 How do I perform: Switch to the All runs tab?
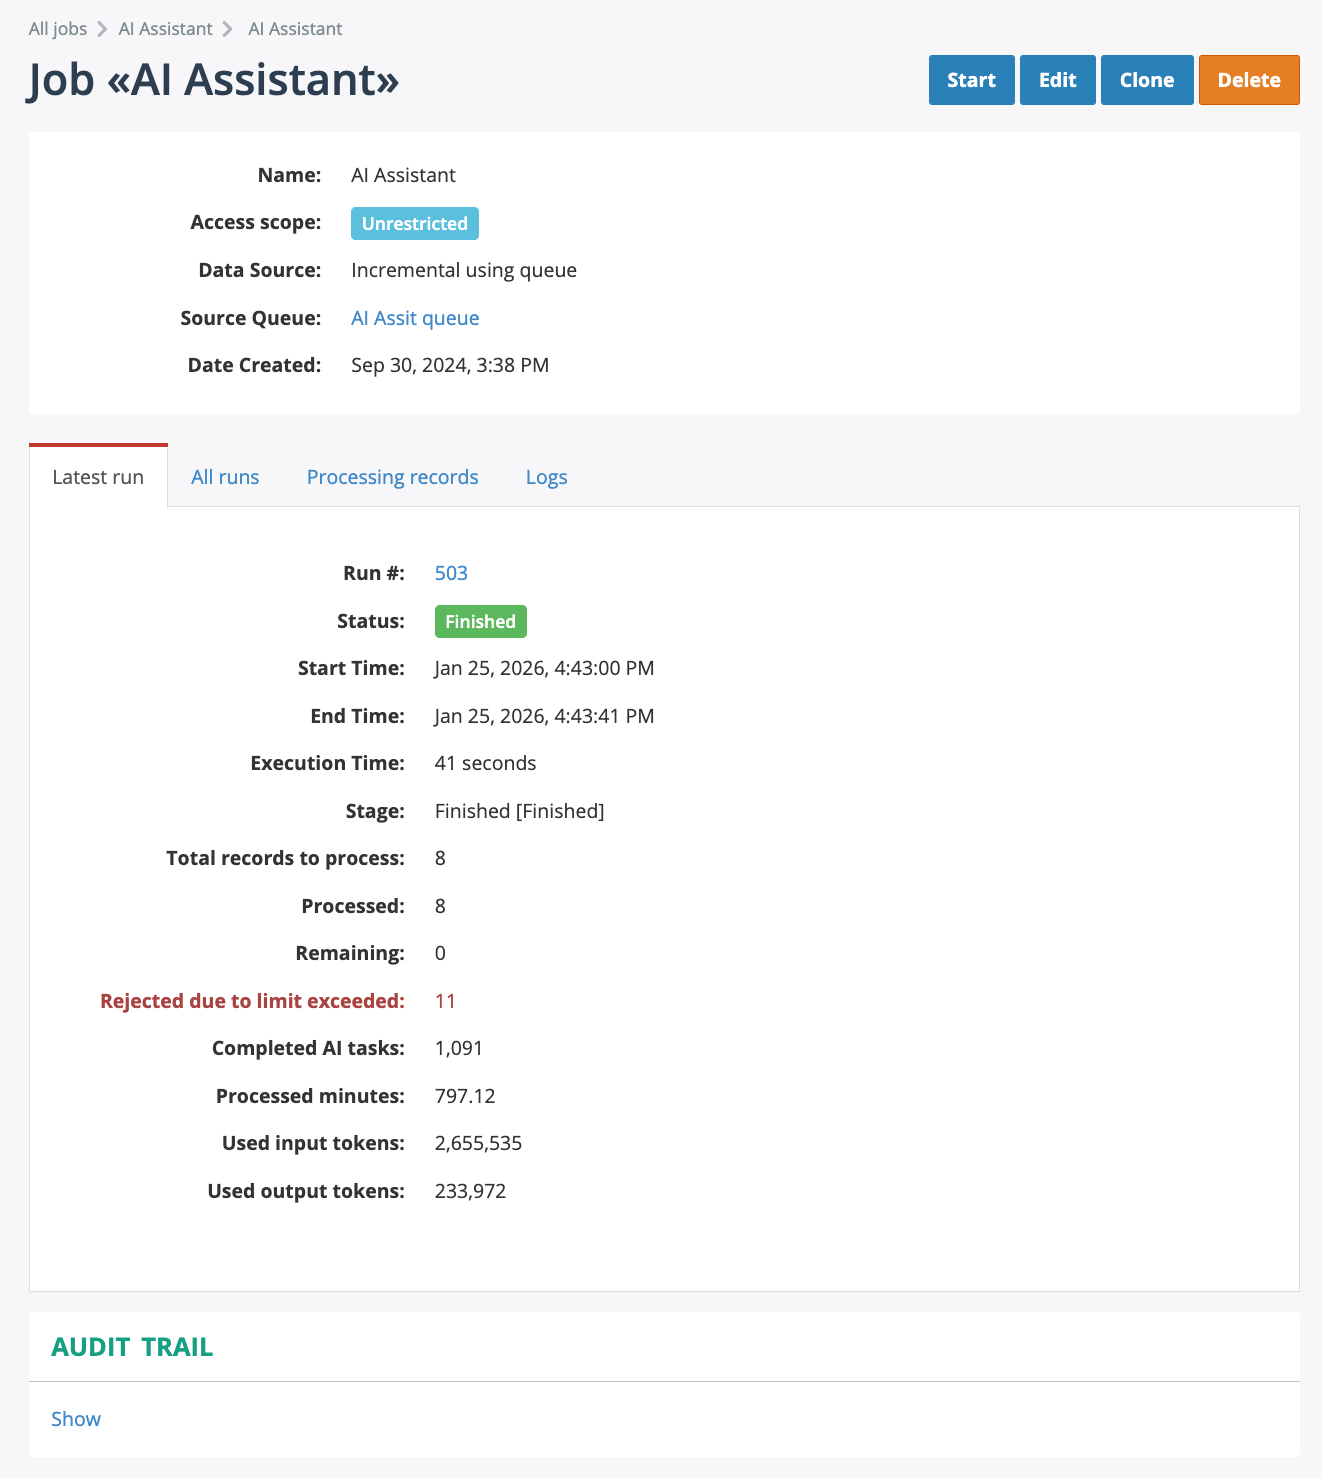coord(225,477)
